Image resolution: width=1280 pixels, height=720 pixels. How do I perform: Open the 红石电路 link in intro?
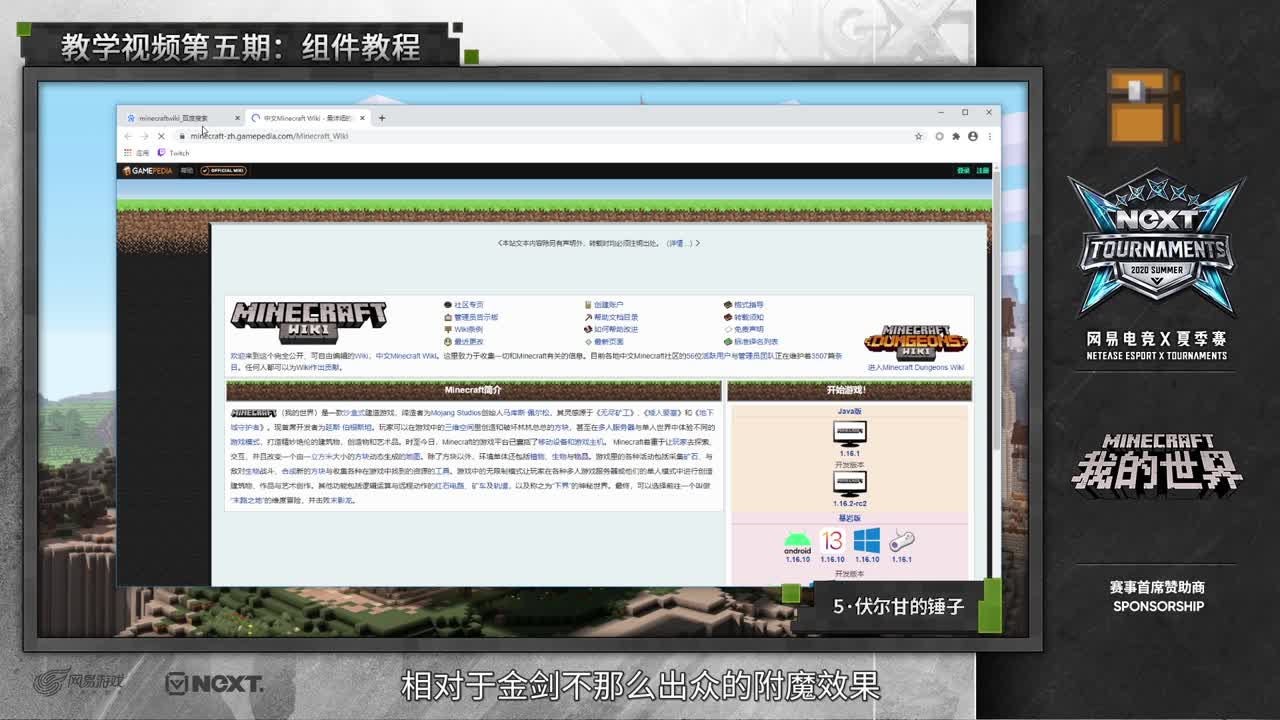450,485
